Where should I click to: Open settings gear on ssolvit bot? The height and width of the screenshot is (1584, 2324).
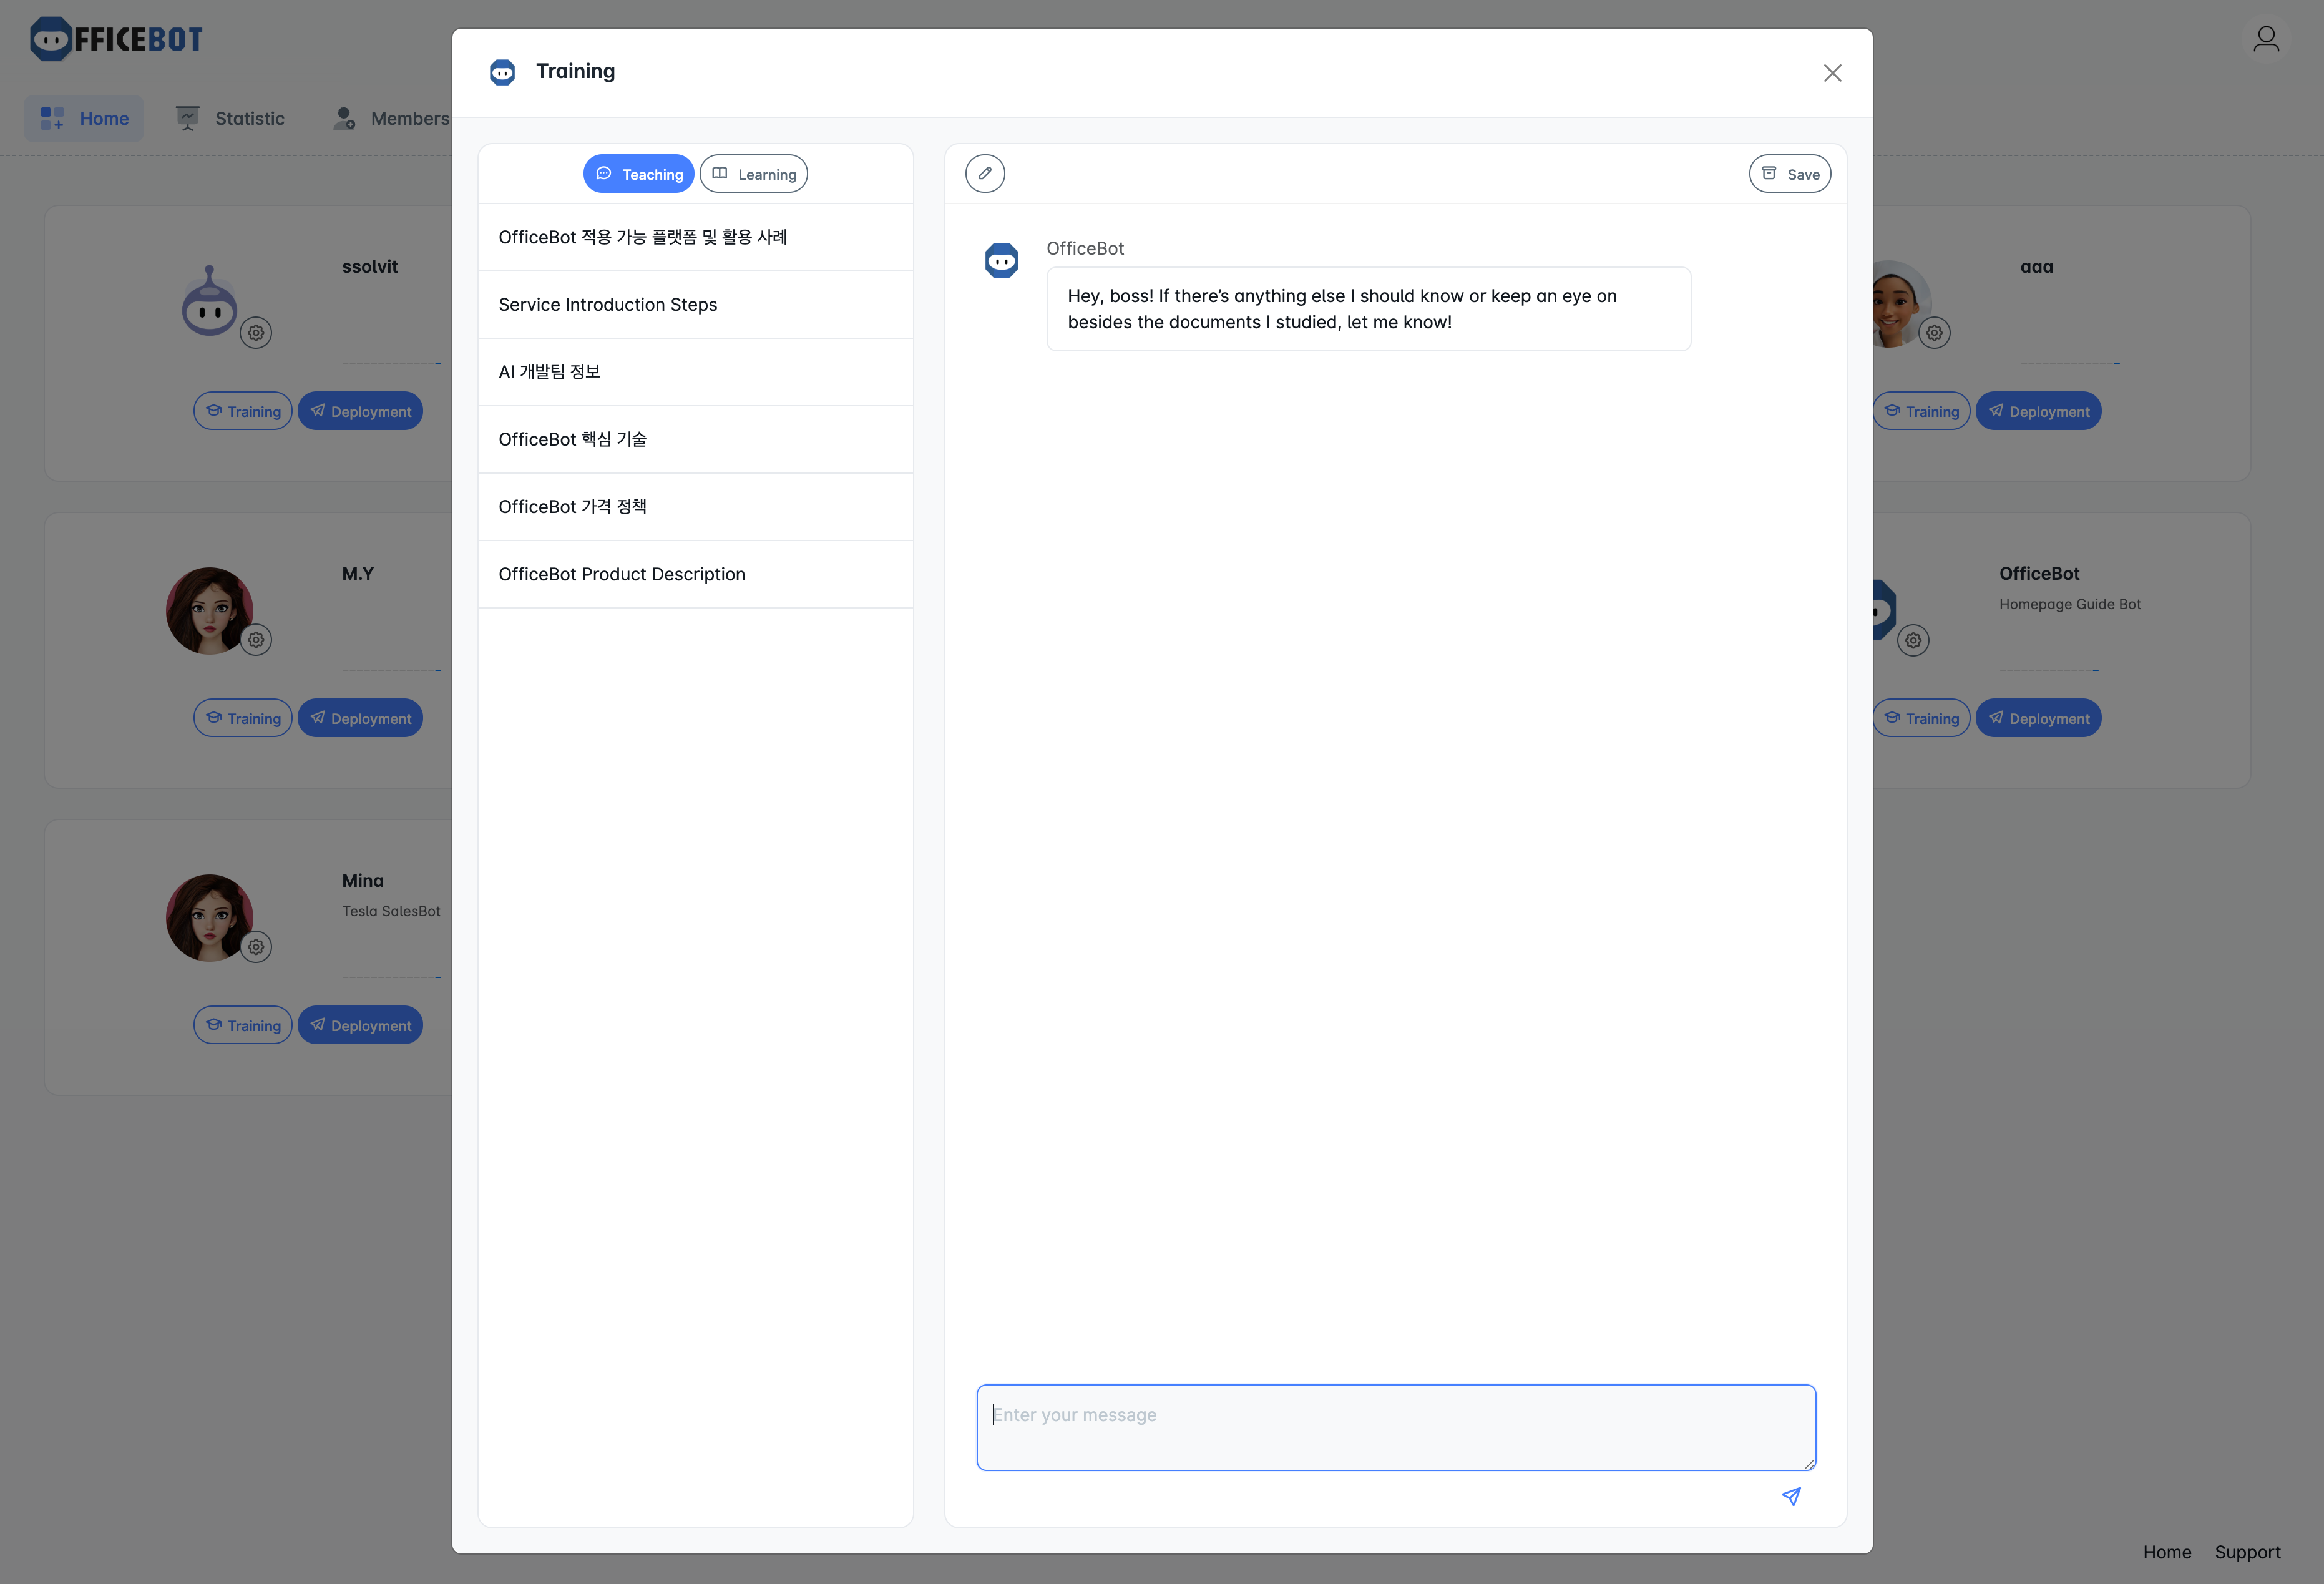point(256,333)
